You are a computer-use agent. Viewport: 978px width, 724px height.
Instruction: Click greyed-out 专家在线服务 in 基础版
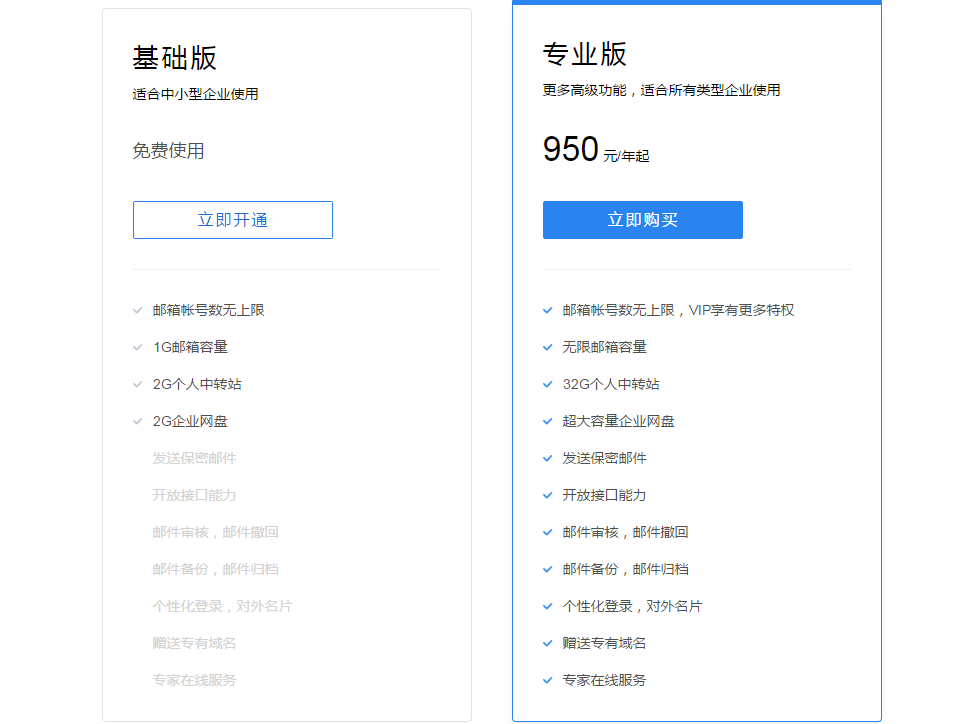[195, 680]
